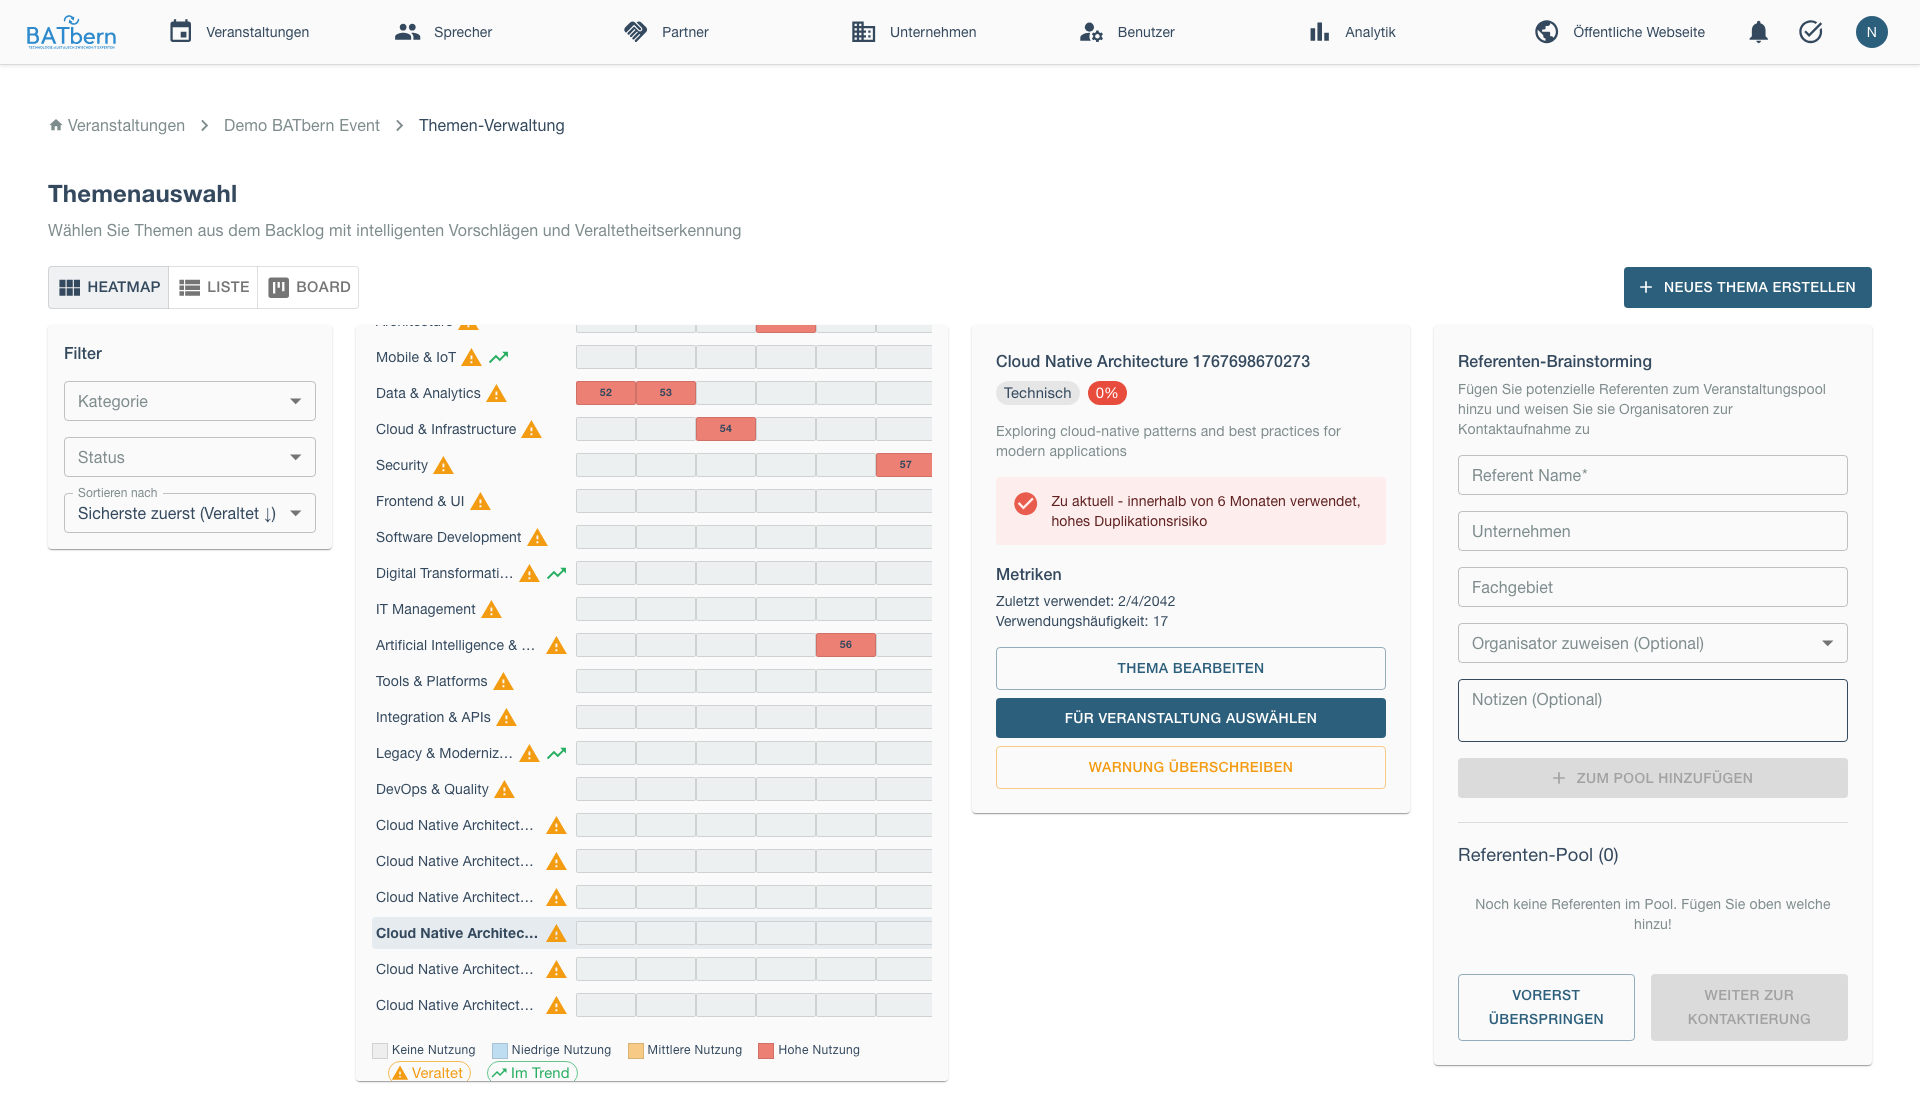1920x1105 pixels.
Task: Toggle the Im Trend legend chip
Action: (x=532, y=1073)
